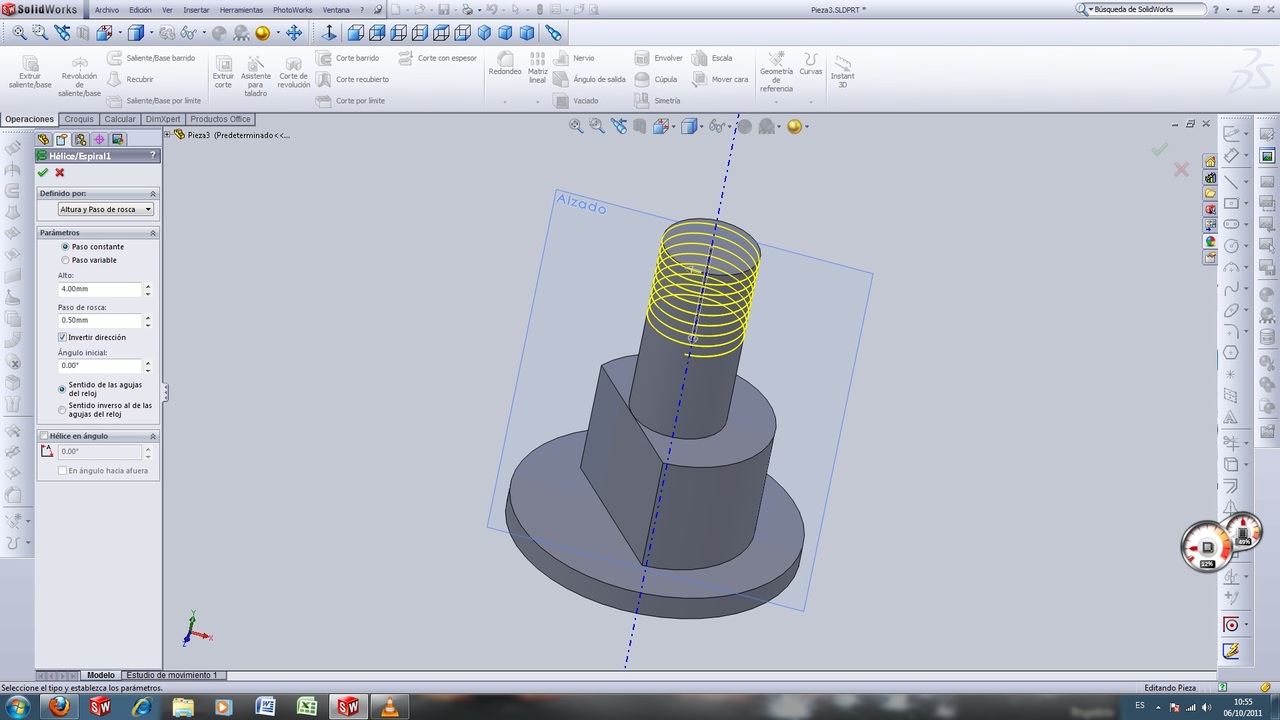
Task: Click Saliente/Base barrido
Action: click(x=152, y=58)
